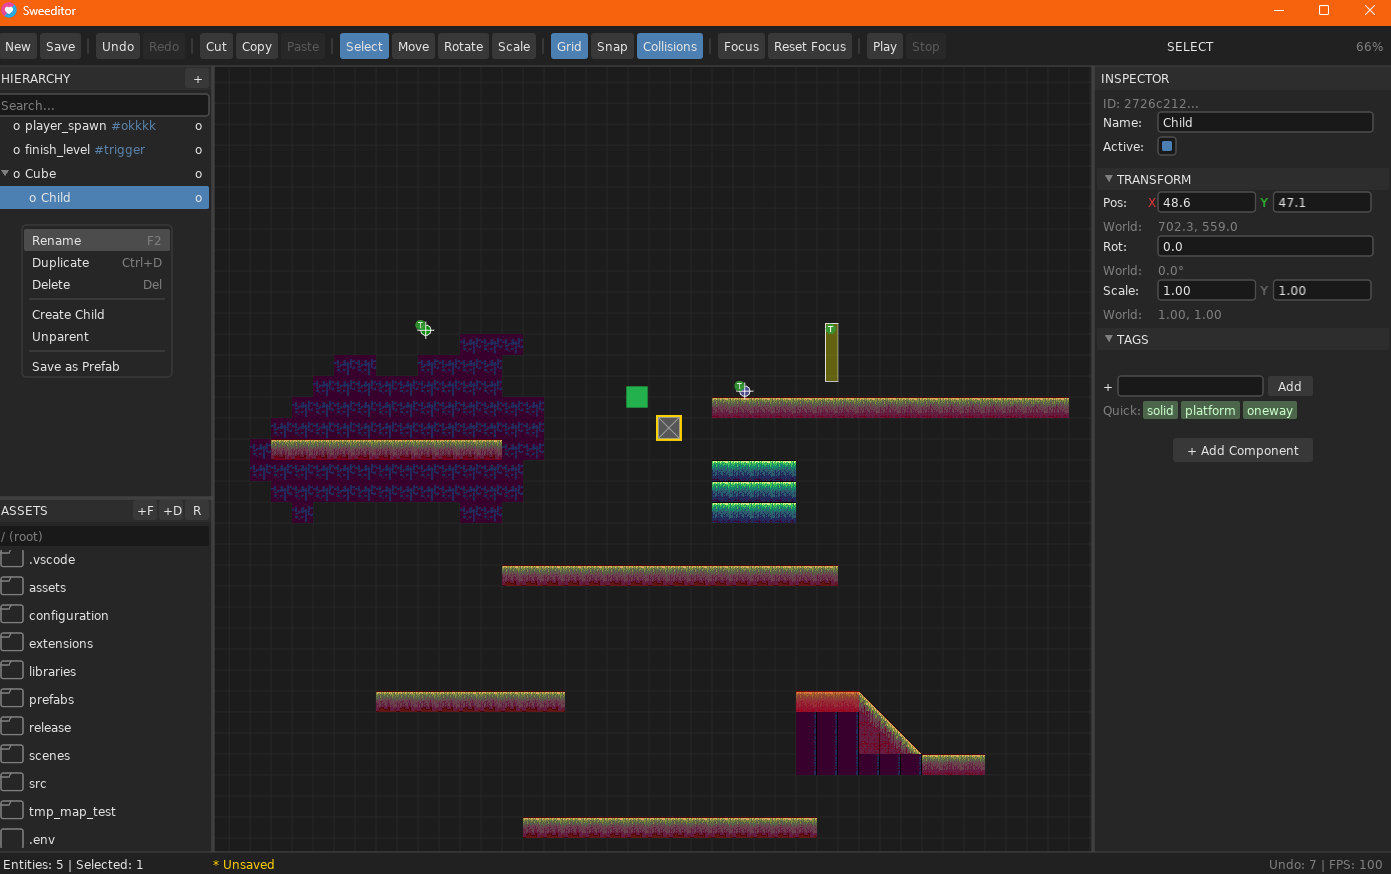Image resolution: width=1391 pixels, height=874 pixels.
Task: Refresh assets with the R button
Action: point(197,511)
